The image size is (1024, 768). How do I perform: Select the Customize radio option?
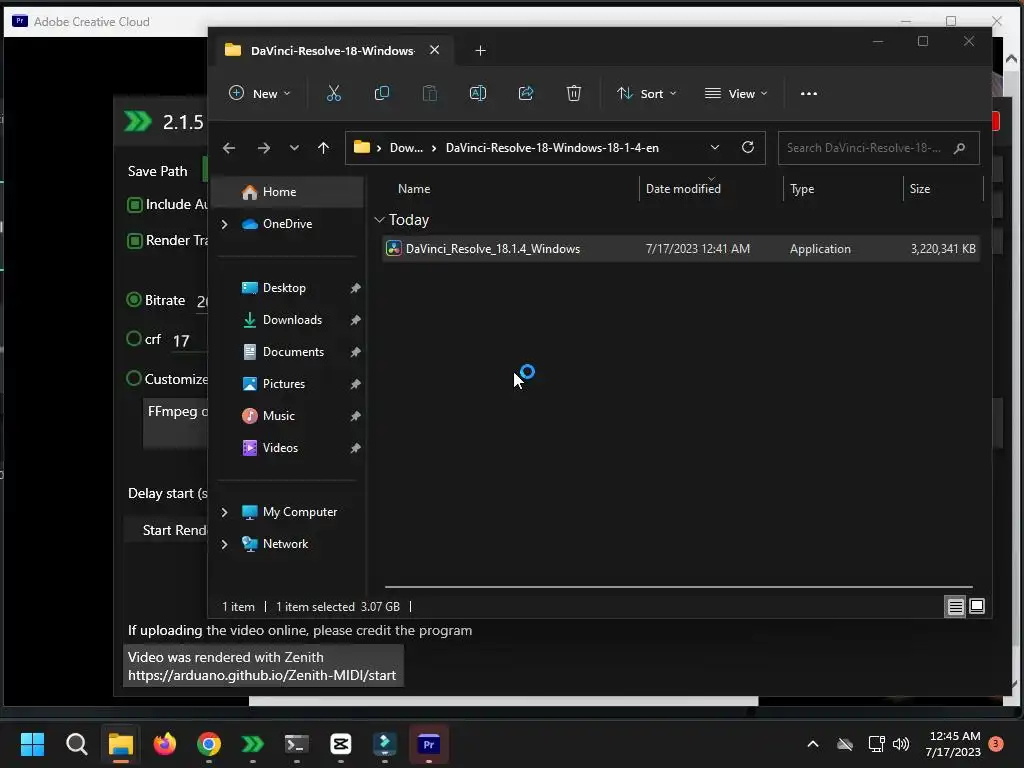134,378
